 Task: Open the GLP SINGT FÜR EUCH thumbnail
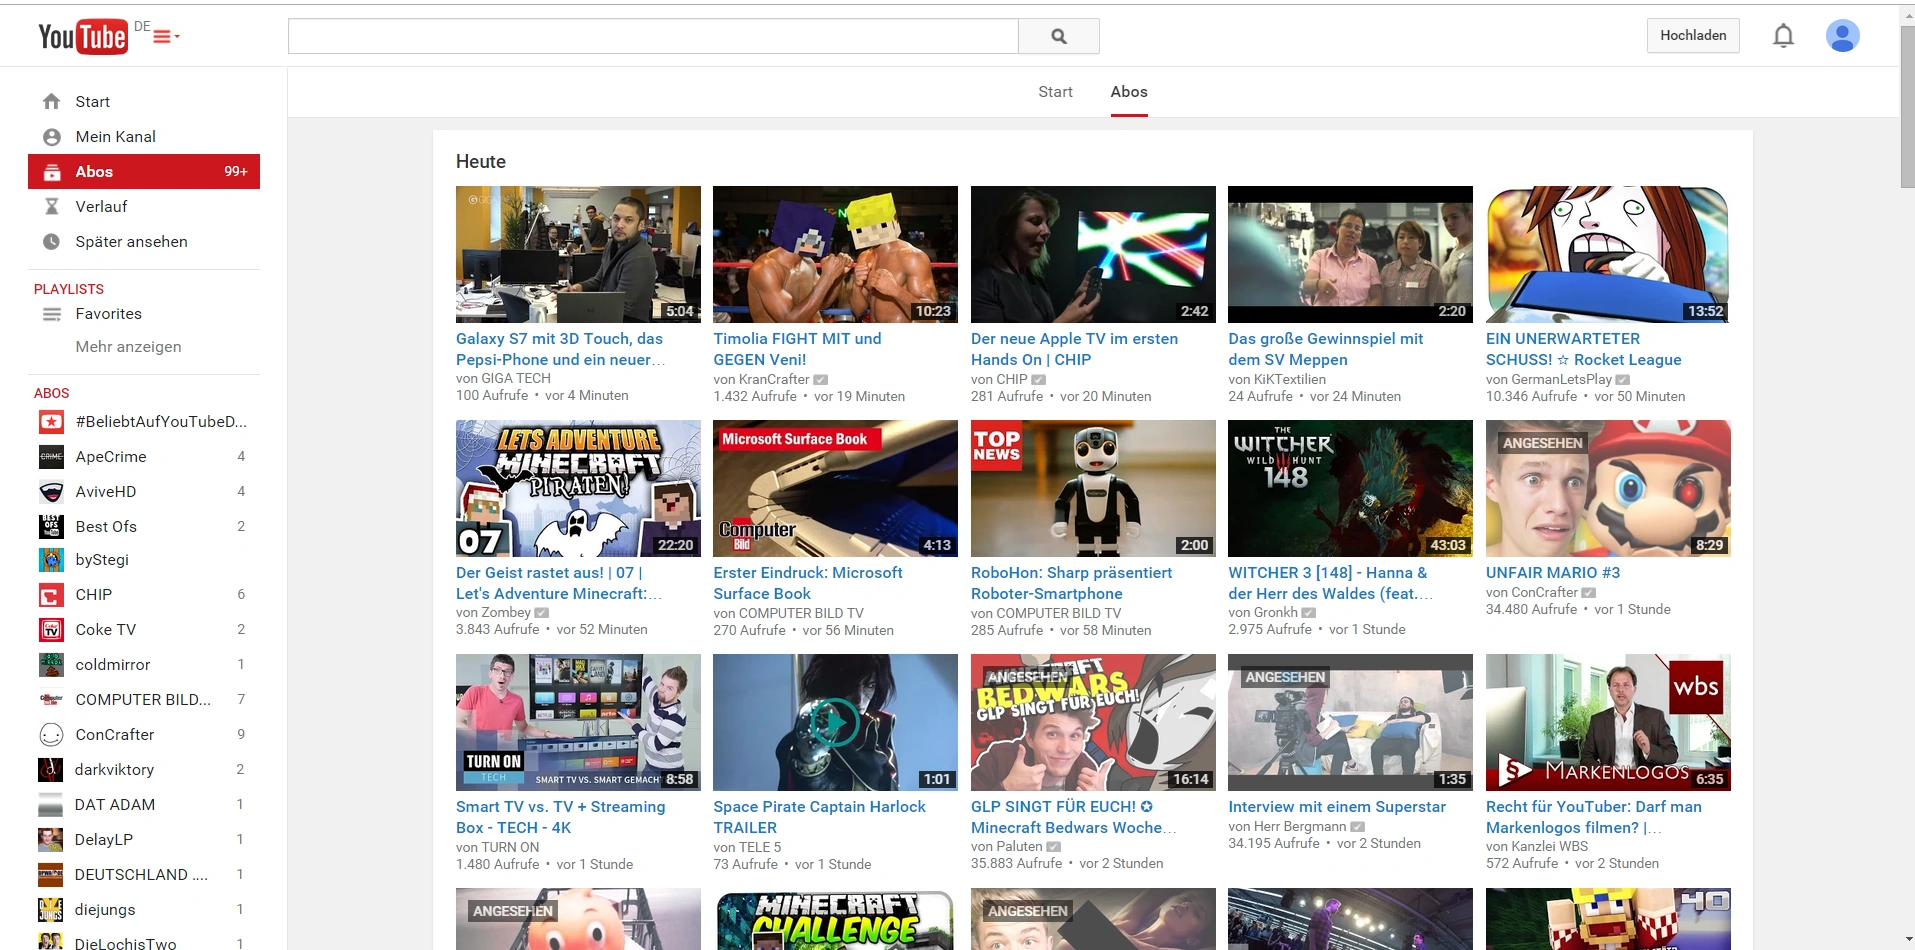1093,722
